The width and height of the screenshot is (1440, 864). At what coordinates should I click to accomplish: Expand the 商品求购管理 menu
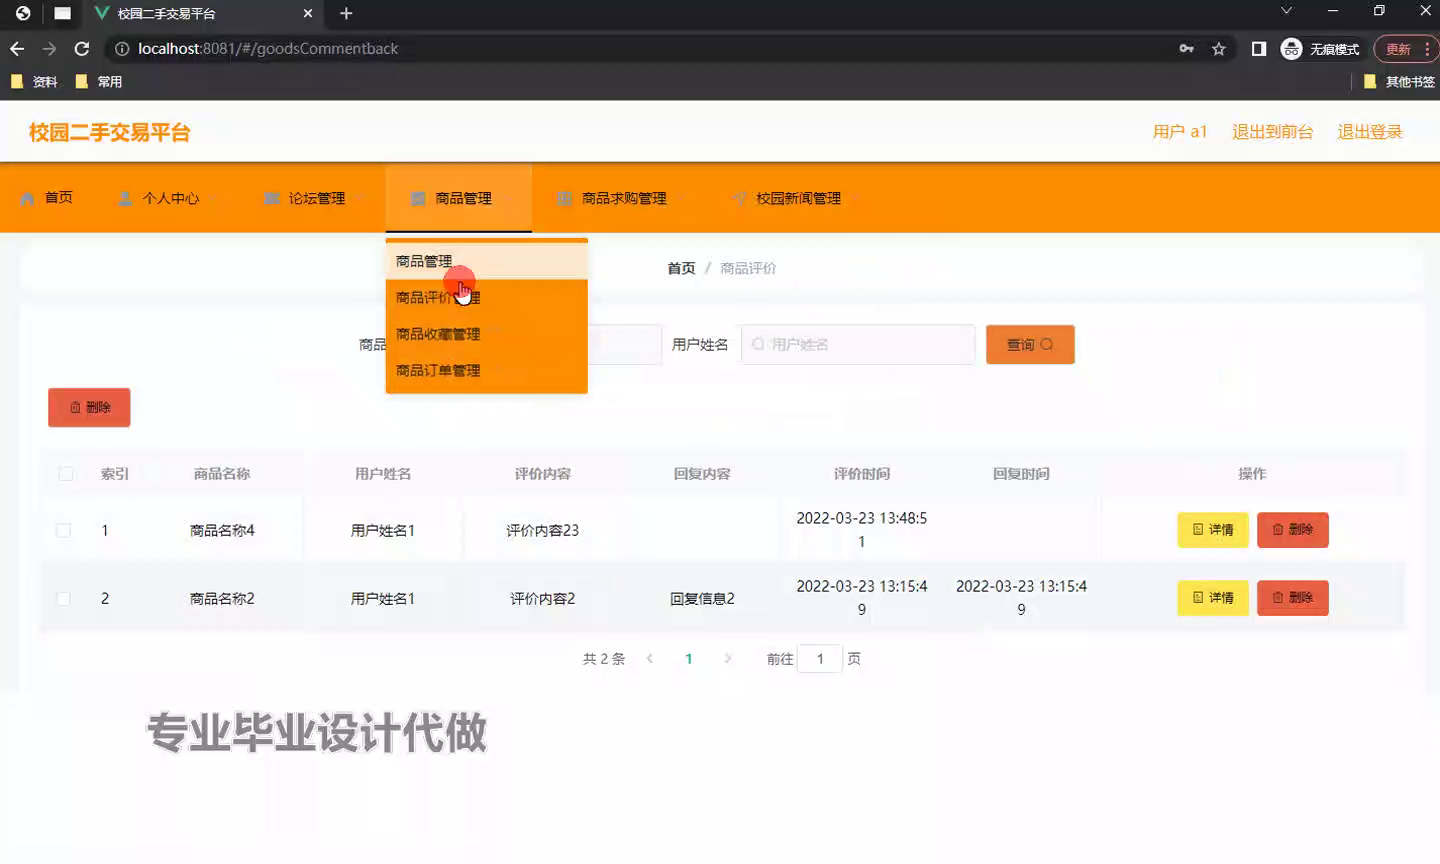(620, 198)
